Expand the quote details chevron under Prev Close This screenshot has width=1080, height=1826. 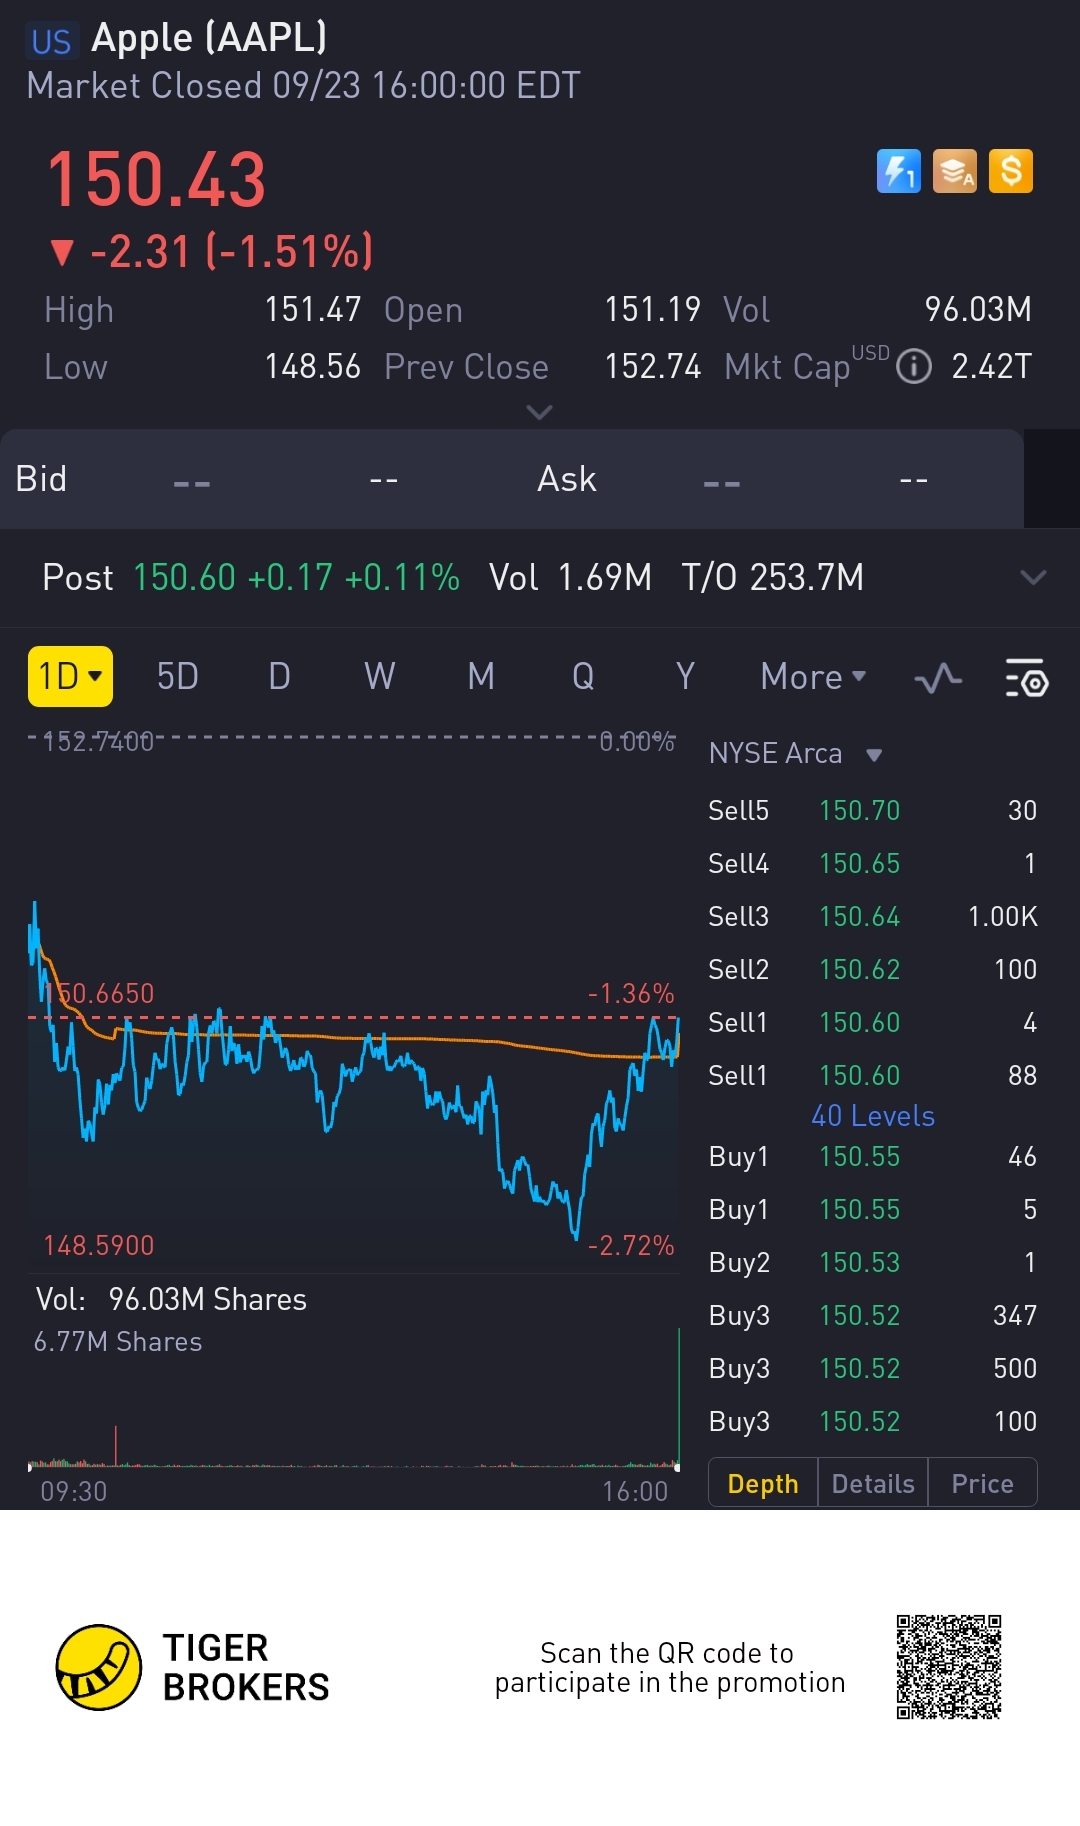coord(539,412)
